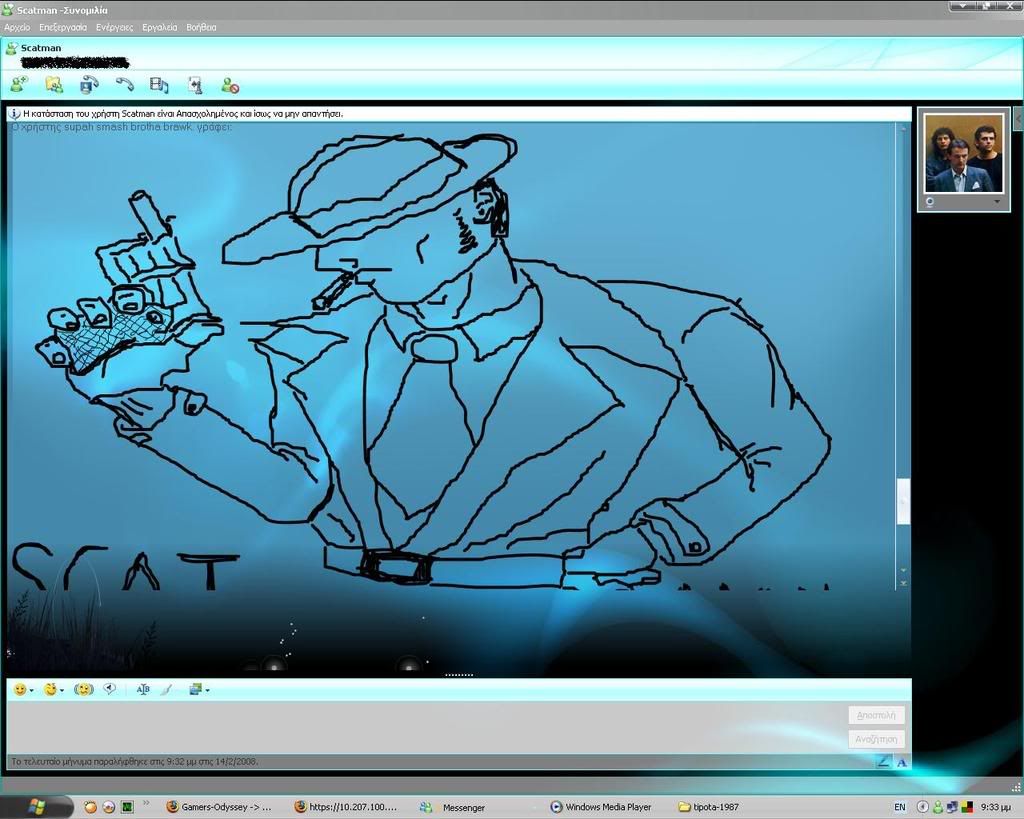Click the voice clip icon

[x=110, y=689]
